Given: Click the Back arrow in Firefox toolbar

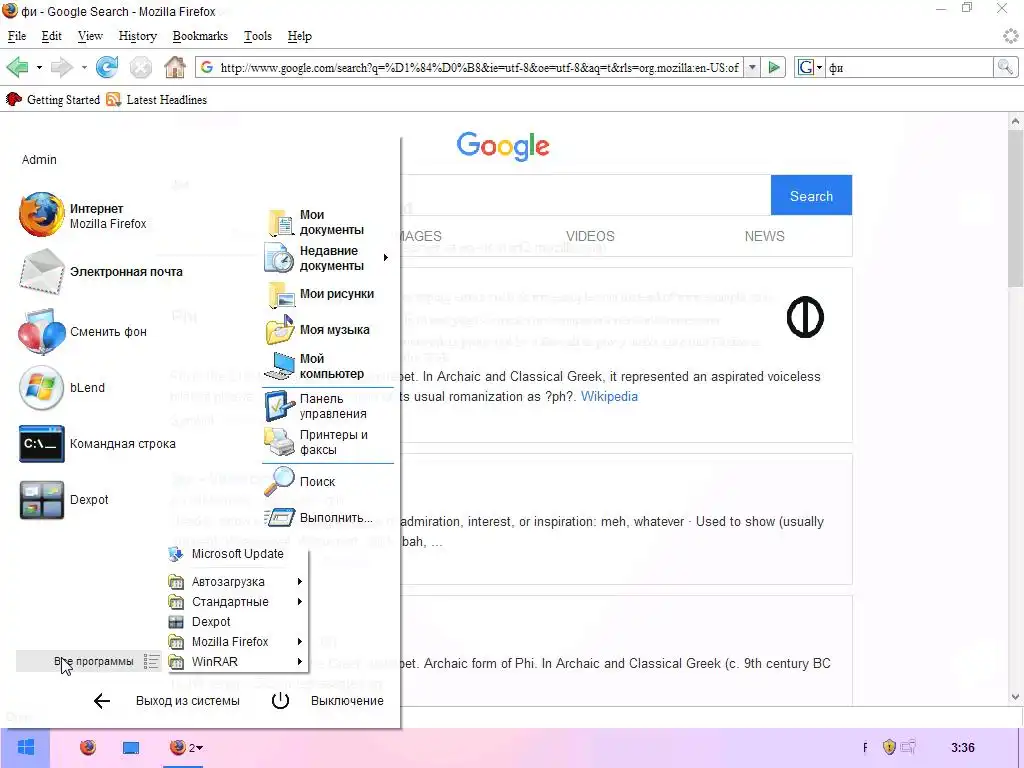Looking at the screenshot, I should 18,67.
